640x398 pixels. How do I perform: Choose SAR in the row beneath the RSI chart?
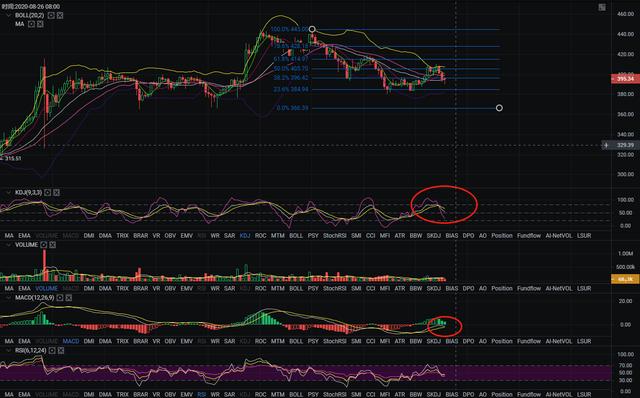tap(229, 394)
